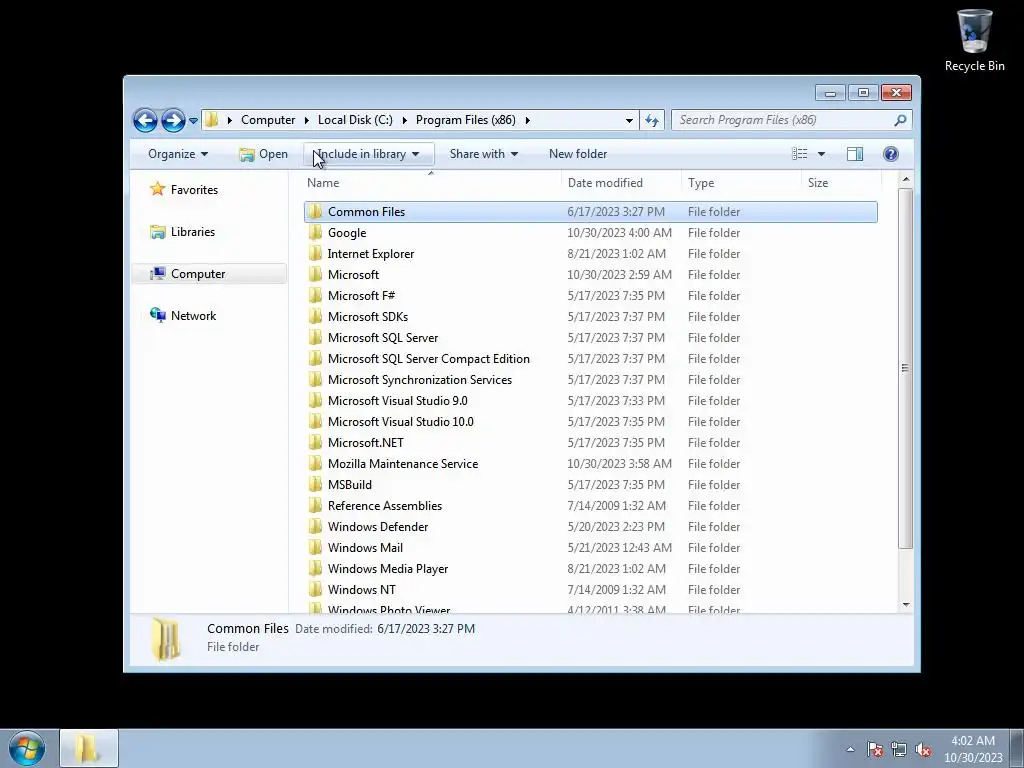Screen dimensions: 1024x768
Task: Click the vertical scrollbar thumb
Action: 905,368
